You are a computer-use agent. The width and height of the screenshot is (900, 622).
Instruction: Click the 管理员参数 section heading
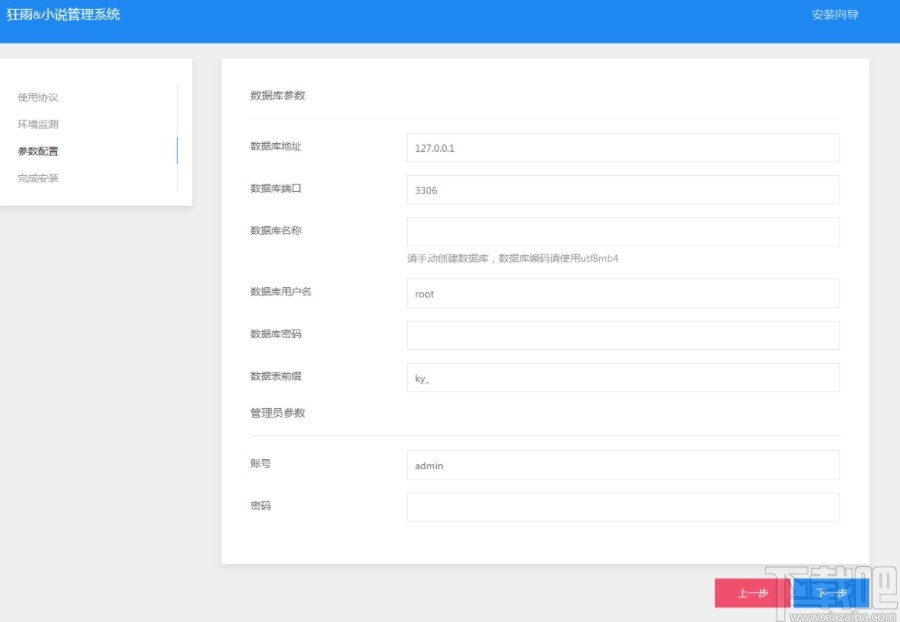pyautogui.click(x=276, y=412)
